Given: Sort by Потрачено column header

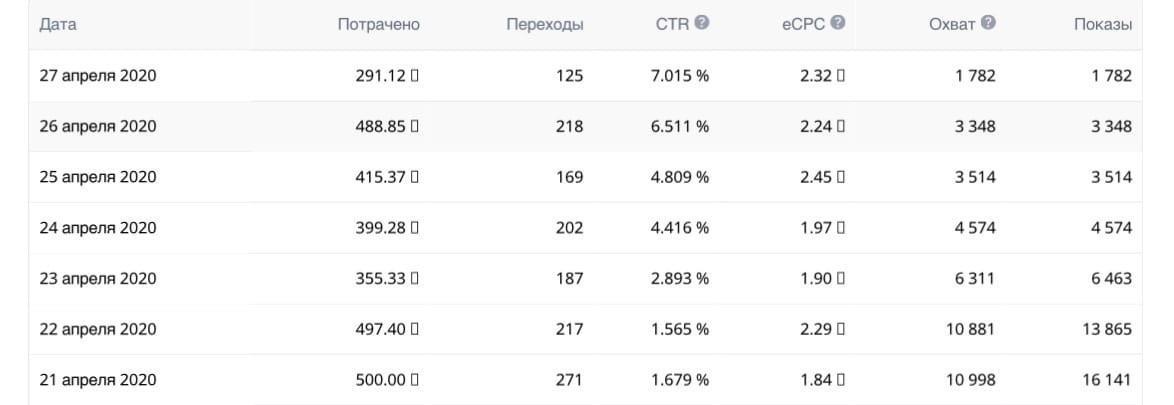Looking at the screenshot, I should tap(378, 24).
